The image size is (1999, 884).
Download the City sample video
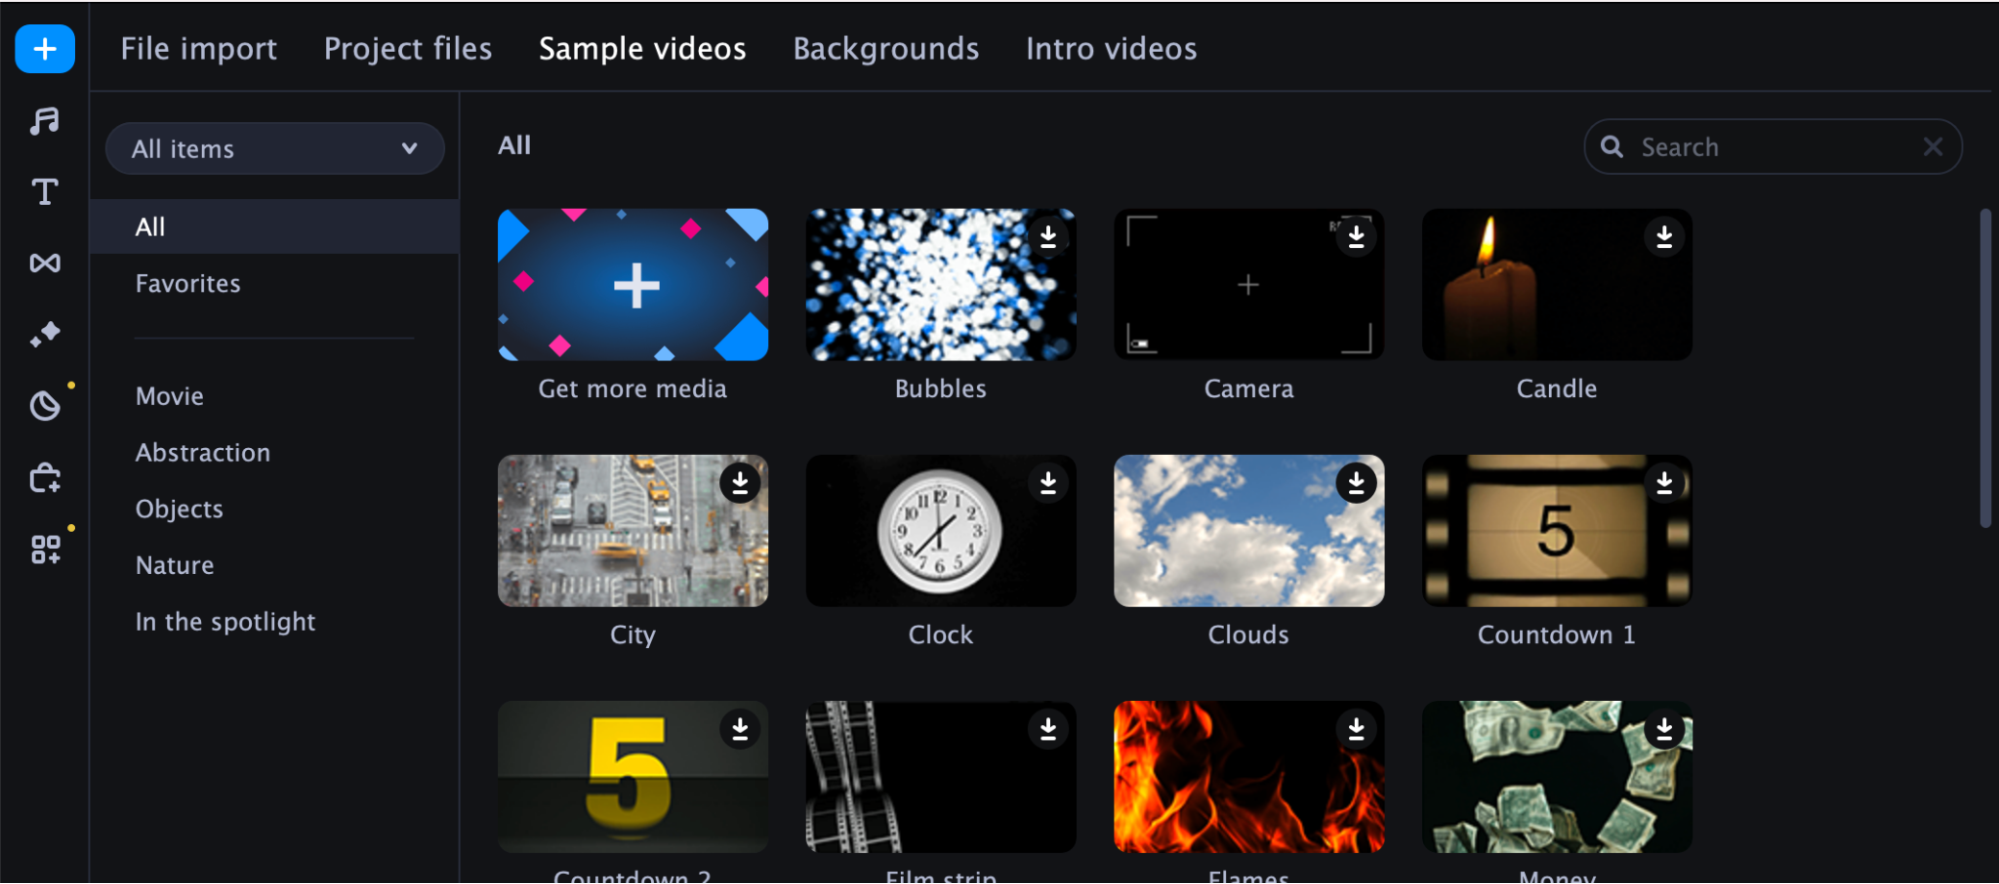[740, 483]
